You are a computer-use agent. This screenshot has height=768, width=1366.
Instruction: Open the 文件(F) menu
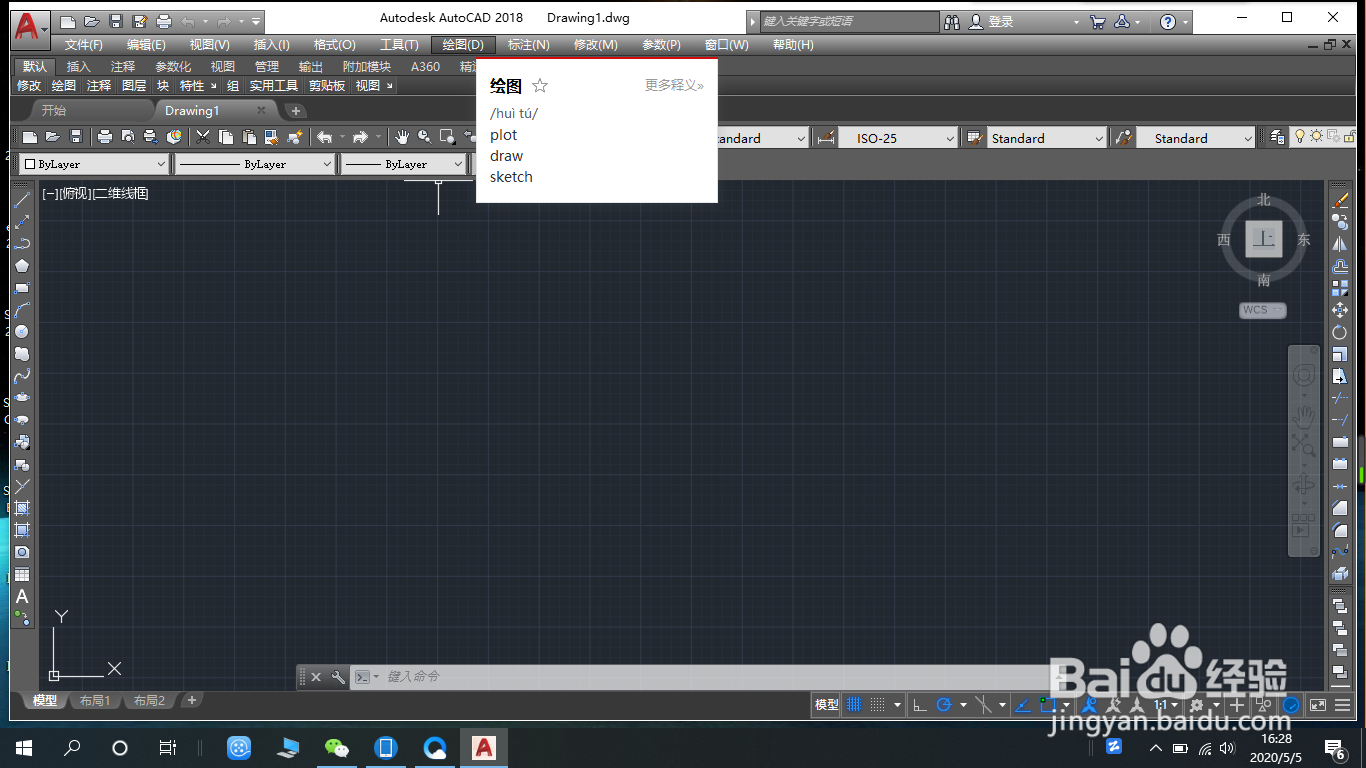84,45
